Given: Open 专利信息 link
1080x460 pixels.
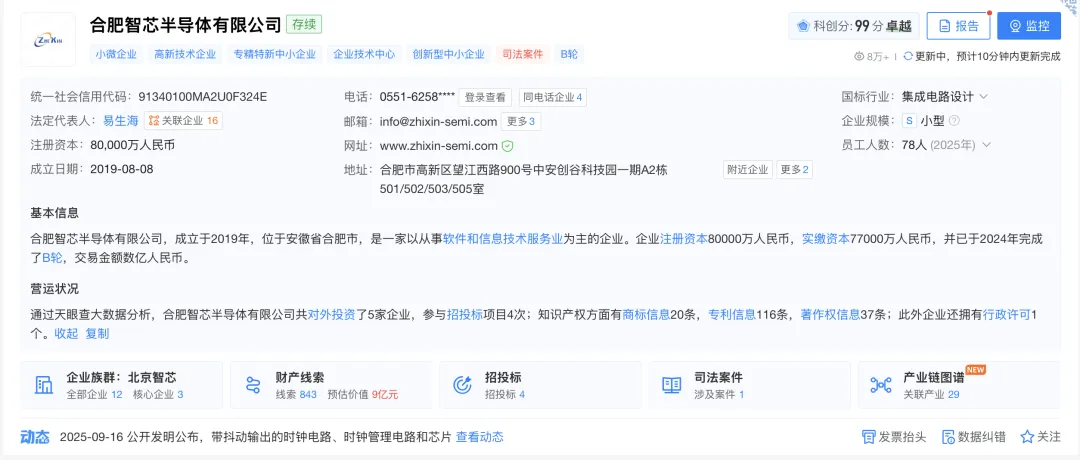Looking at the screenshot, I should click(732, 315).
